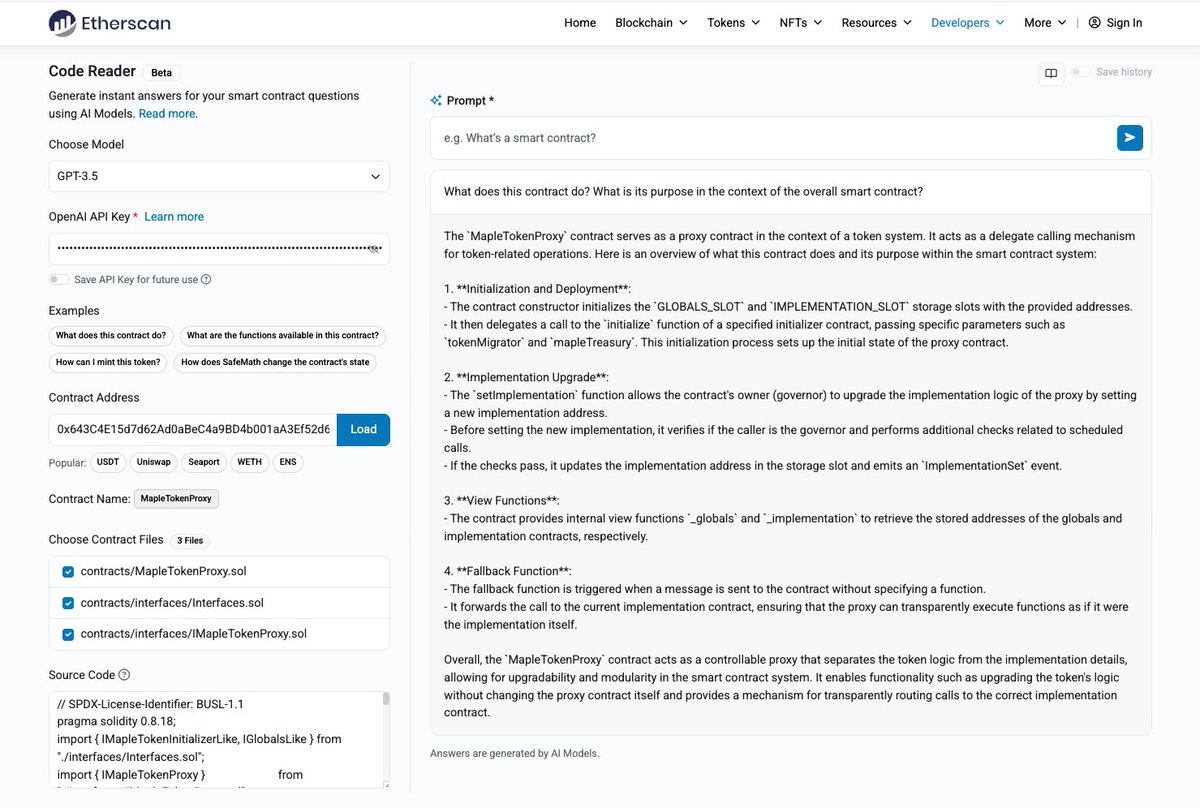The height and width of the screenshot is (808, 1200).
Task: Click the Source Code scrollbar
Action: 386,699
